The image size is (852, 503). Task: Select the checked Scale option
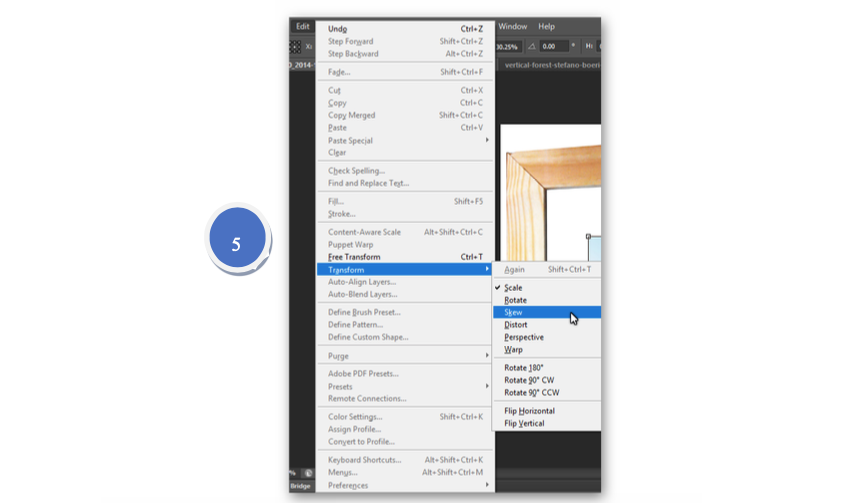coord(513,288)
